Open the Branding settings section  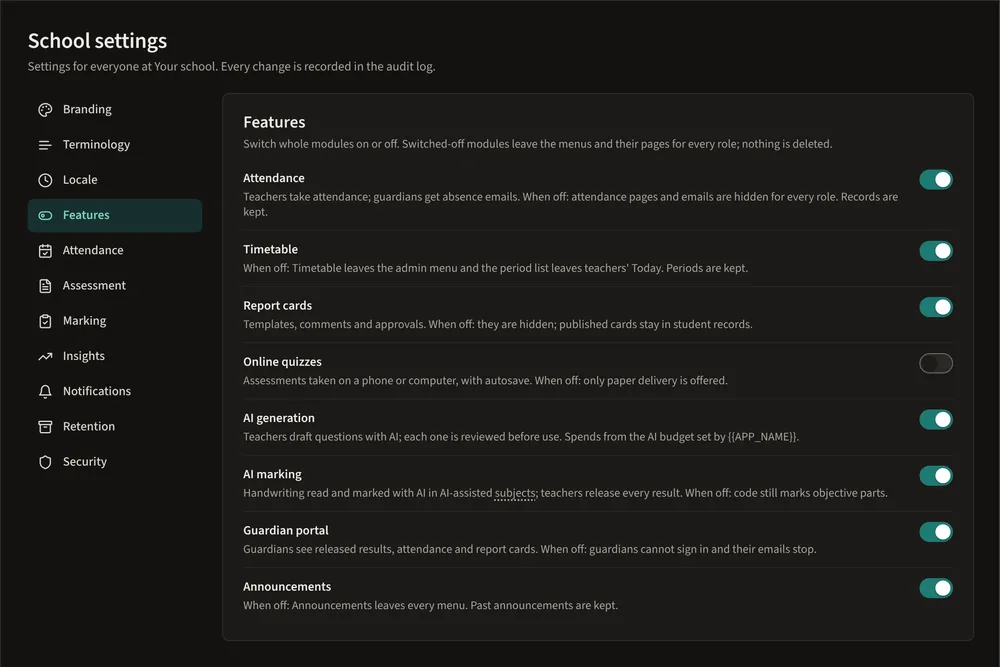pyautogui.click(x=115, y=110)
